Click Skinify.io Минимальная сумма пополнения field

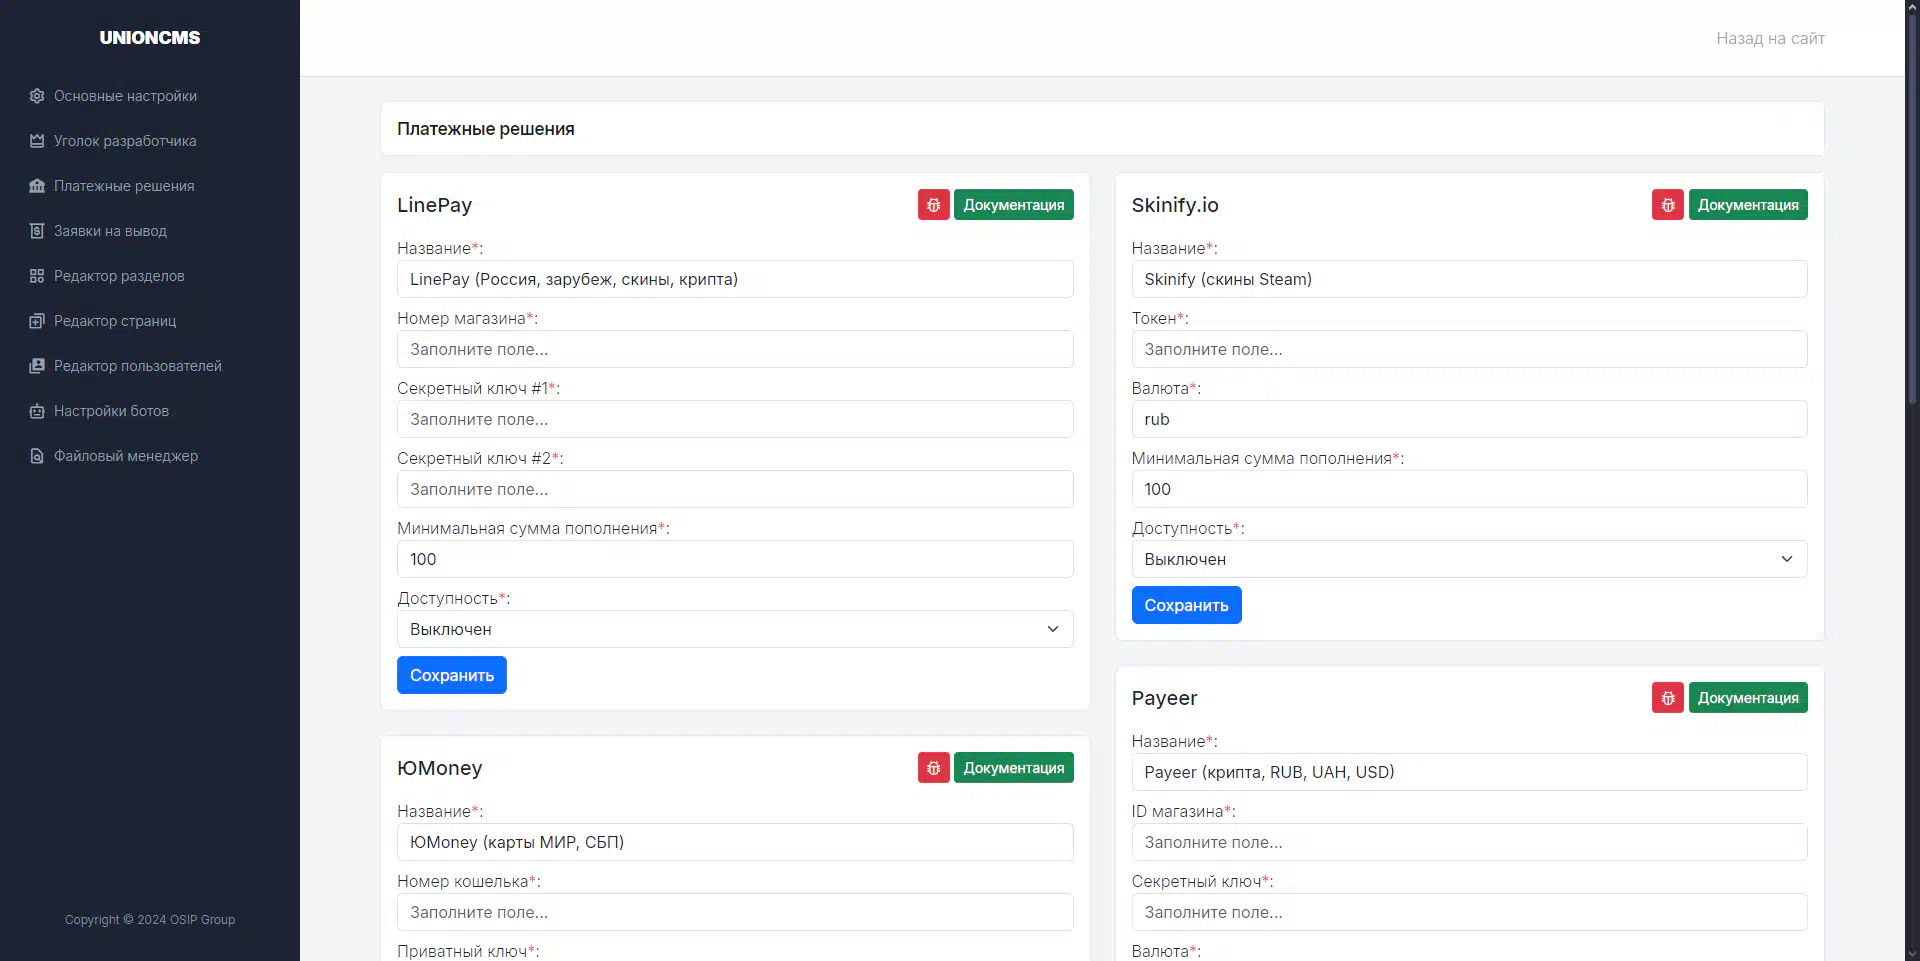tap(1469, 489)
